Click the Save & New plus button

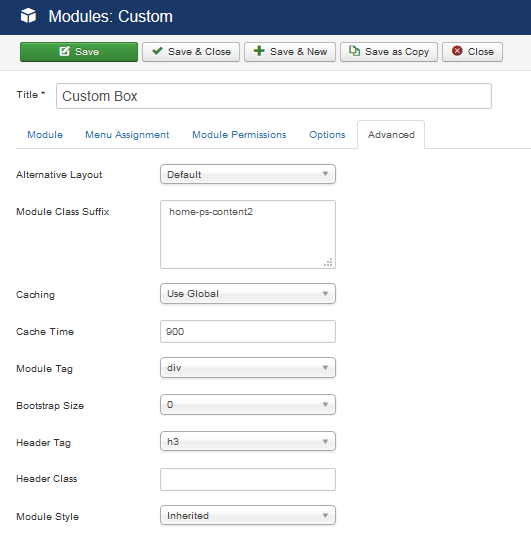(290, 52)
